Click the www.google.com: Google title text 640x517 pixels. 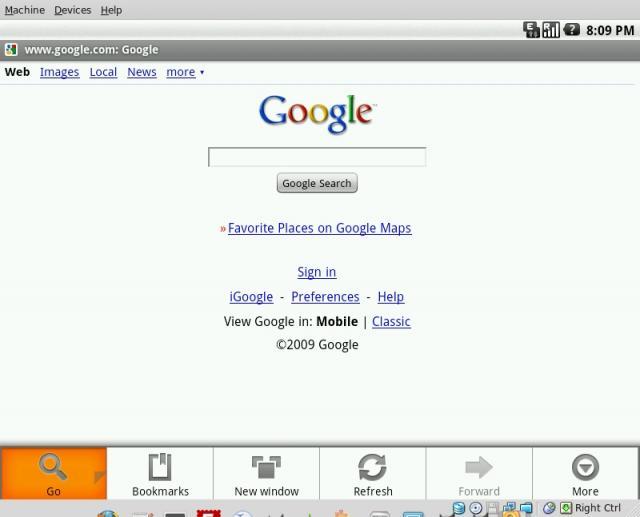[91, 50]
